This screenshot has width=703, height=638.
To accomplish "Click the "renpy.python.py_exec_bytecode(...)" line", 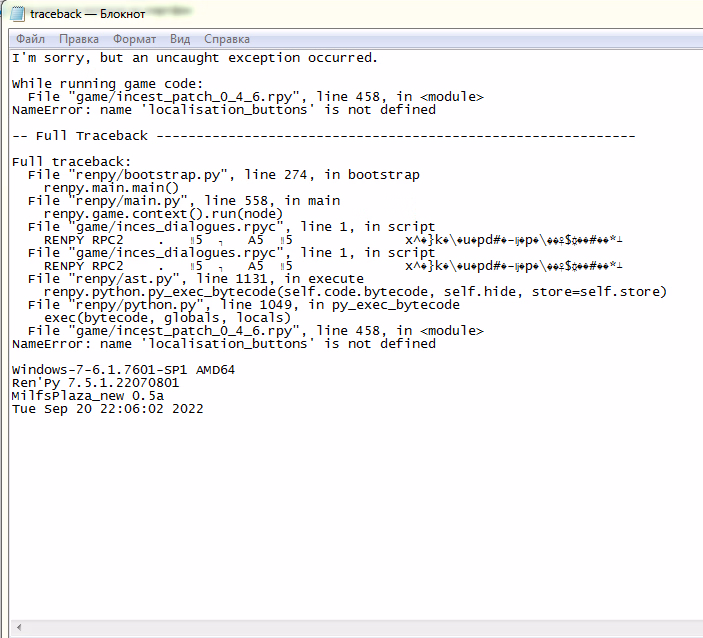I will tap(355, 292).
